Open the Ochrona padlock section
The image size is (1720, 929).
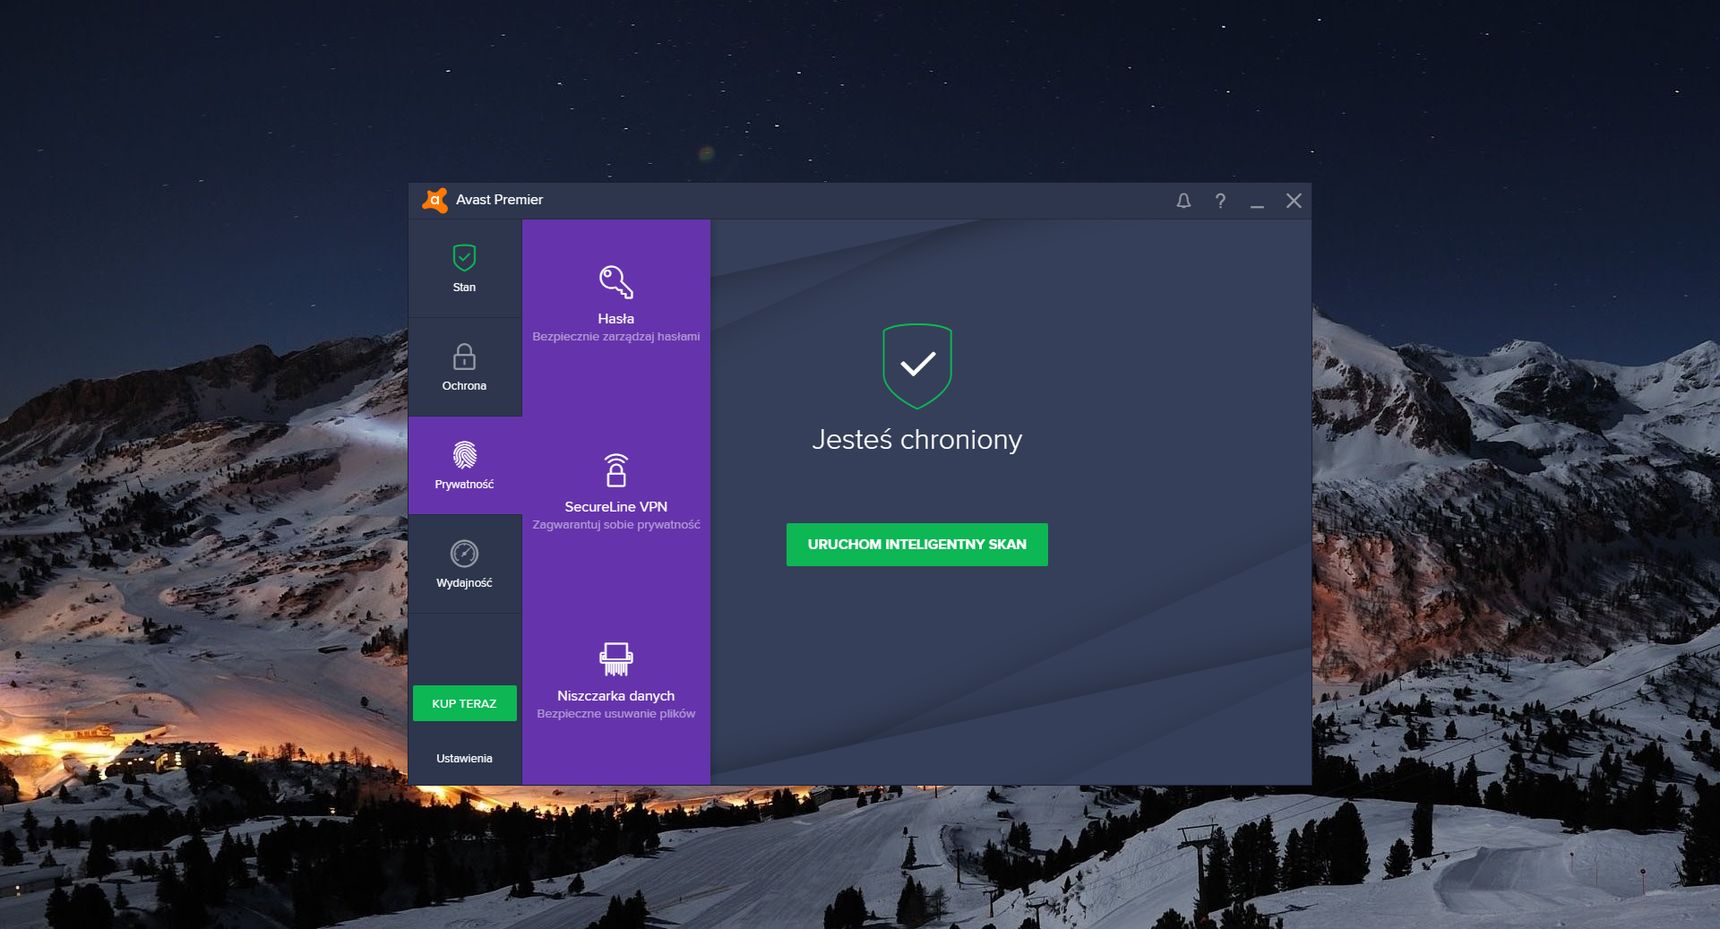click(464, 367)
